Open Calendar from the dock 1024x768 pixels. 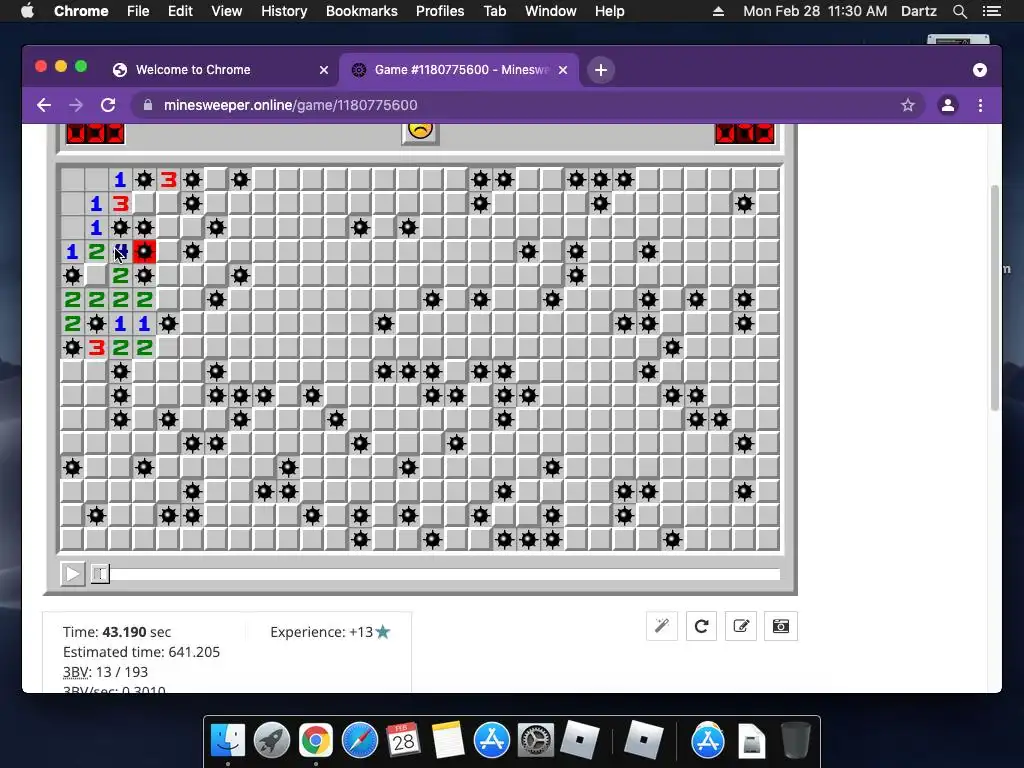403,741
